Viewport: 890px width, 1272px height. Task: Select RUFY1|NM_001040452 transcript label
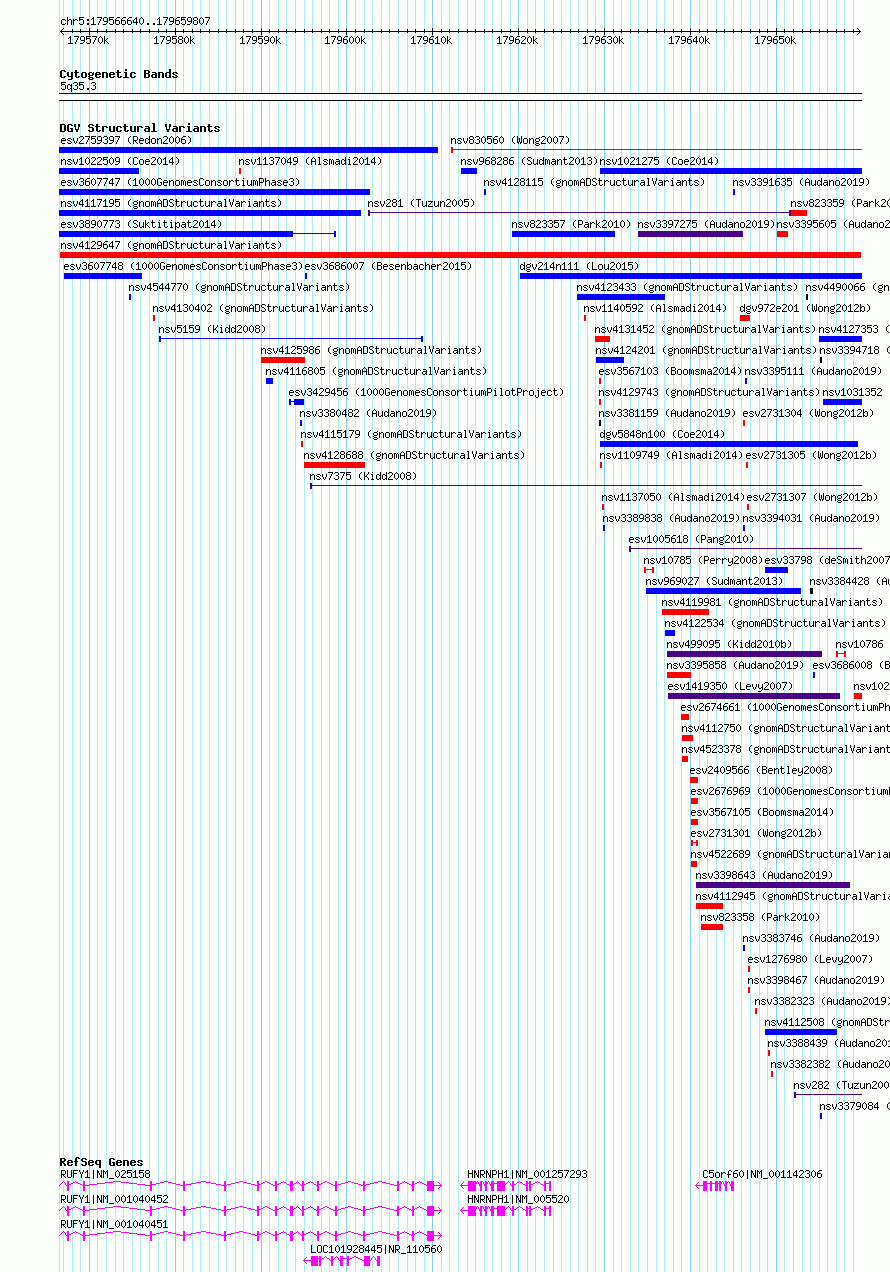click(x=114, y=1198)
